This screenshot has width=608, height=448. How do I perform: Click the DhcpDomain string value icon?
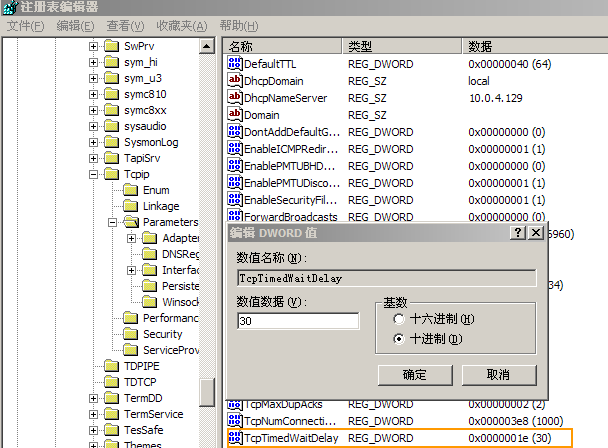click(236, 81)
